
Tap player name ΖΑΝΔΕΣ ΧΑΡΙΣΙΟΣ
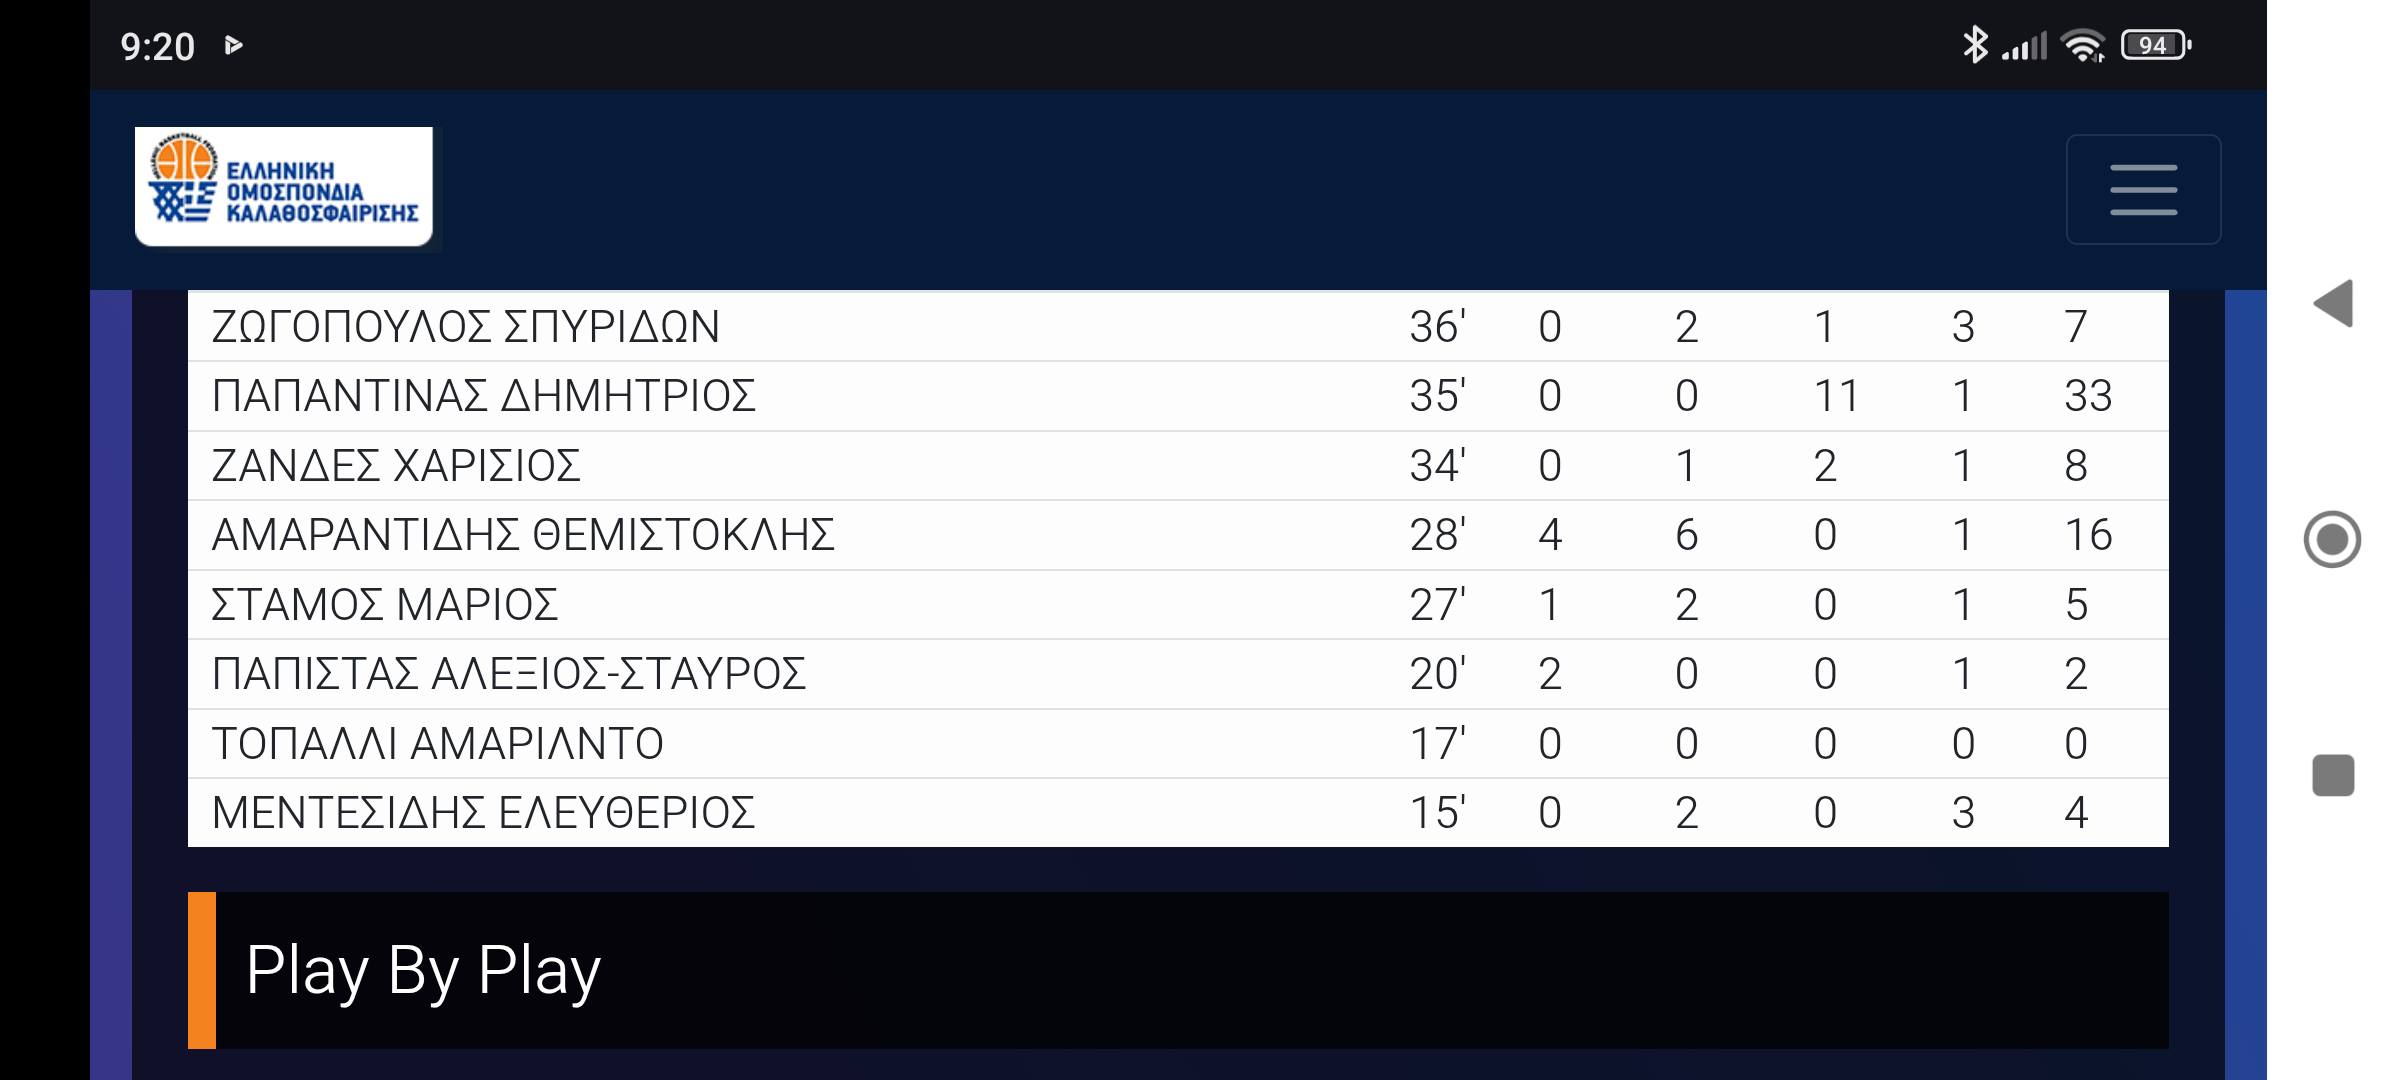point(396,466)
